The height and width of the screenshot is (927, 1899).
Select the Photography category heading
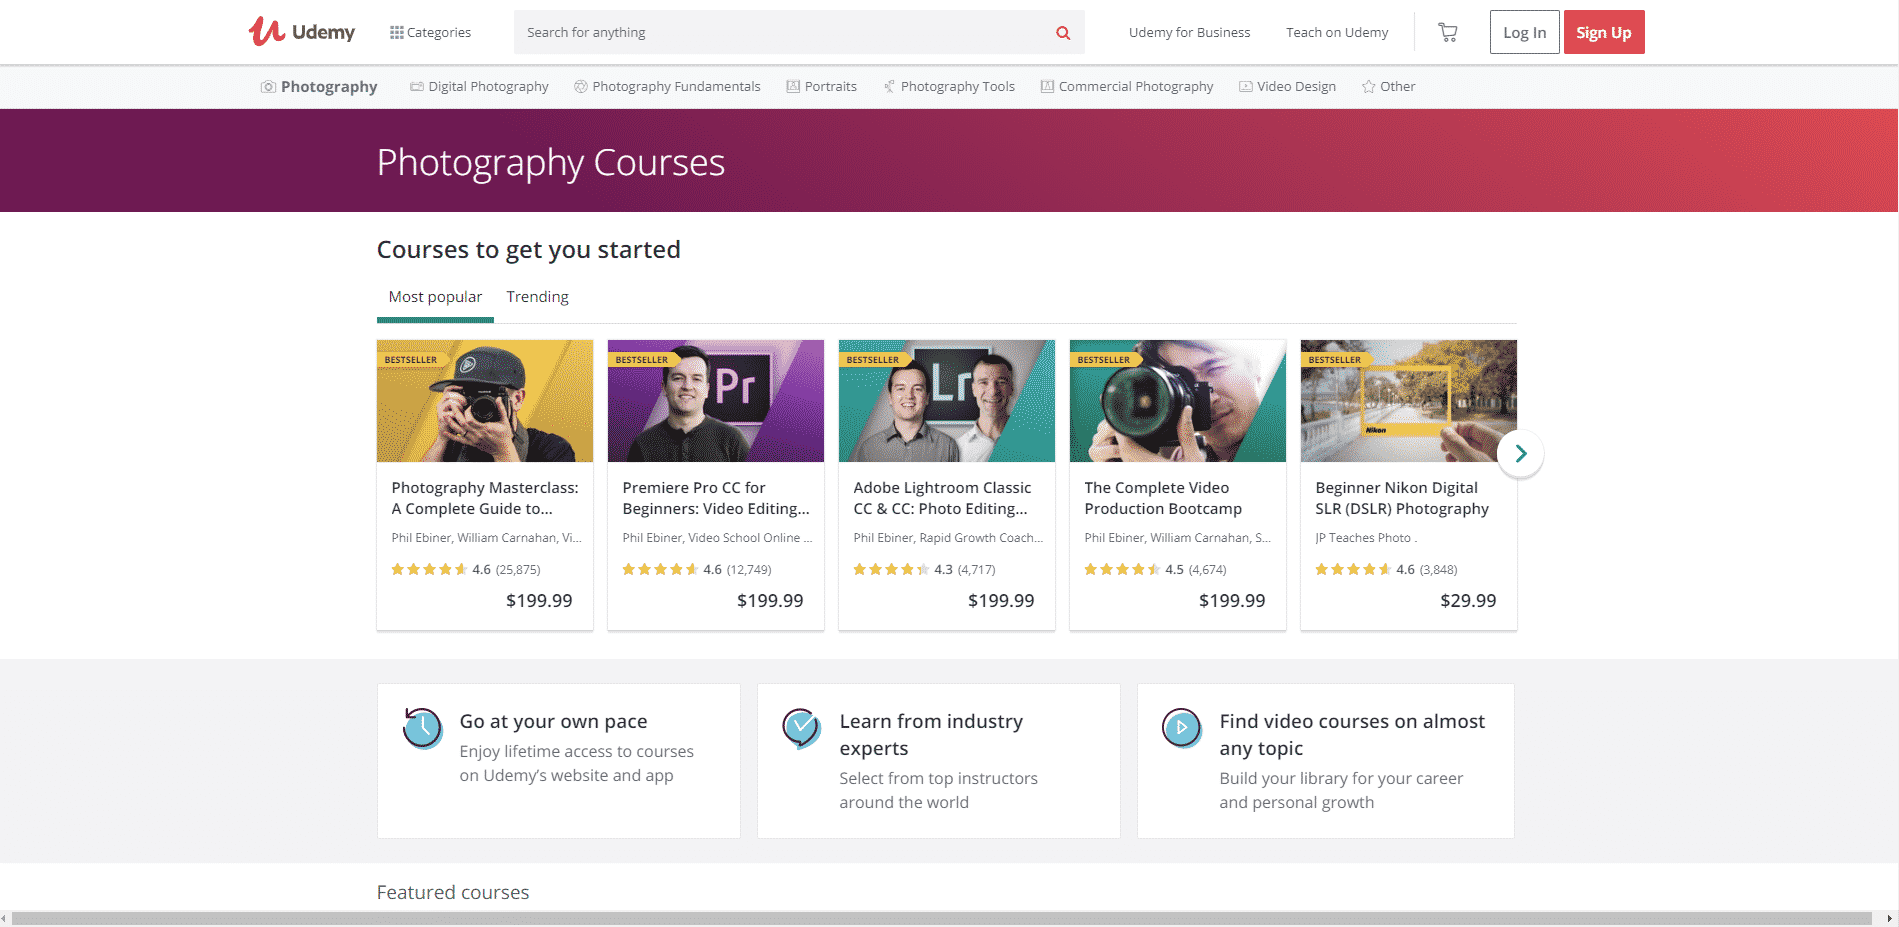319,87
